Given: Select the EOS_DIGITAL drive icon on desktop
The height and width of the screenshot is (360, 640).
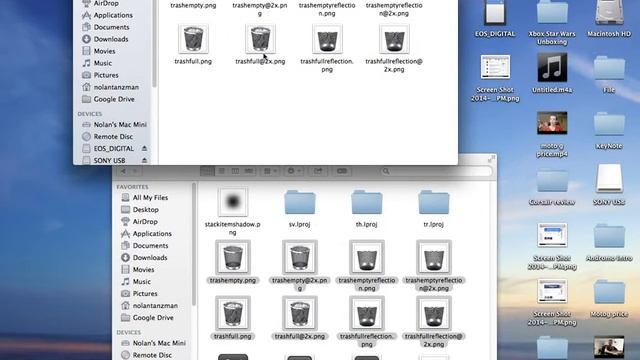Looking at the screenshot, I should (x=495, y=12).
